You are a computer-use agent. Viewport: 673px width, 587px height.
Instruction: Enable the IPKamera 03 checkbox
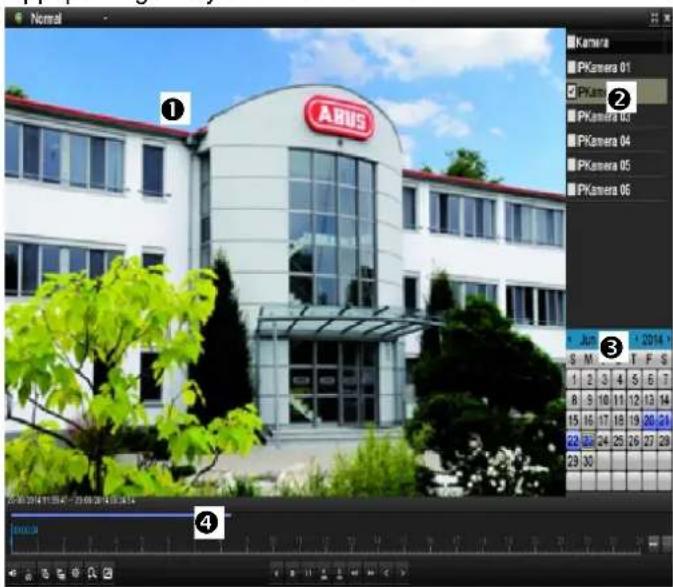point(571,116)
